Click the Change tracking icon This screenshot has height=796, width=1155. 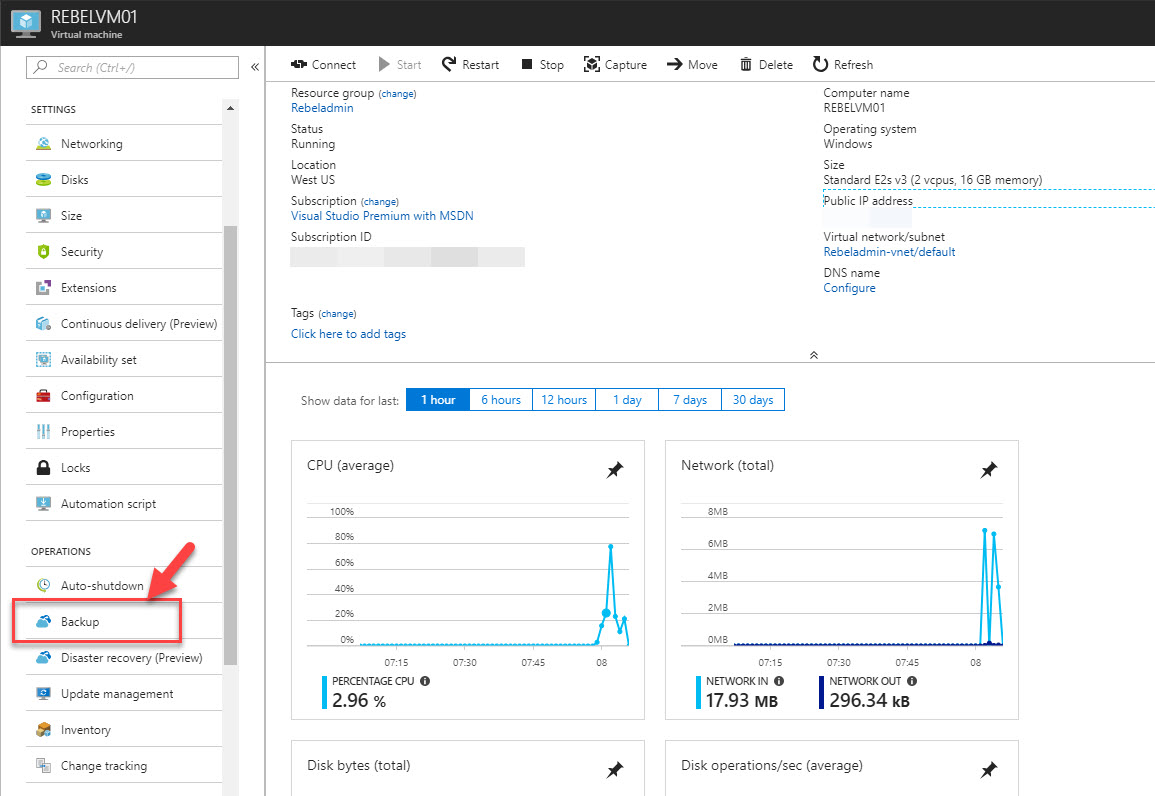click(x=43, y=766)
